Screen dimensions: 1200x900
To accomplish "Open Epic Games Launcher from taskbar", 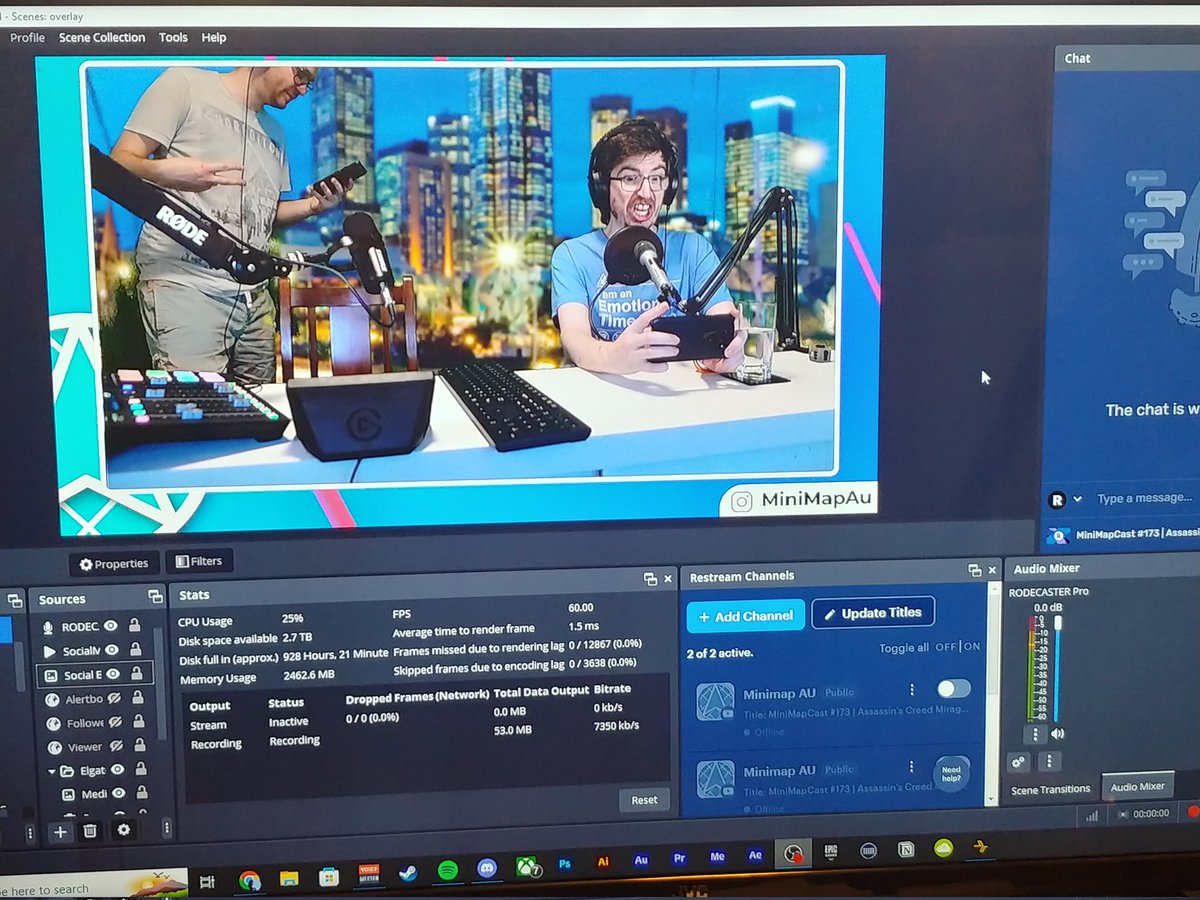I will click(830, 853).
